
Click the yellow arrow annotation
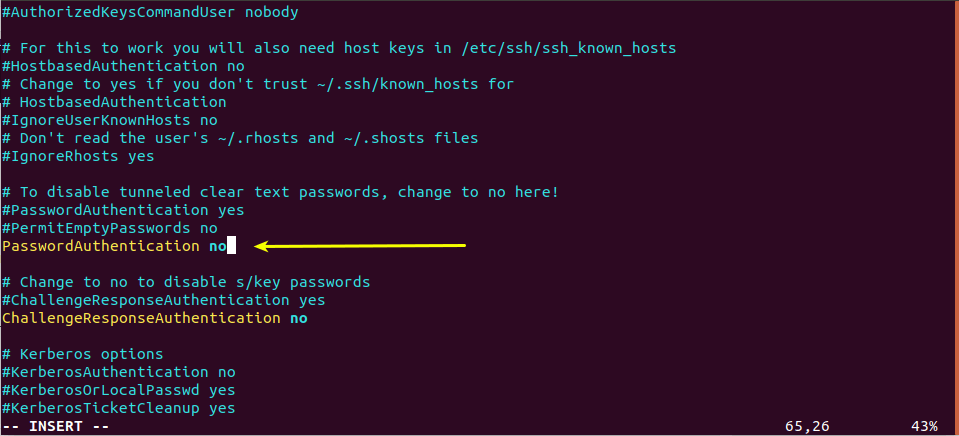pyautogui.click(x=360, y=246)
